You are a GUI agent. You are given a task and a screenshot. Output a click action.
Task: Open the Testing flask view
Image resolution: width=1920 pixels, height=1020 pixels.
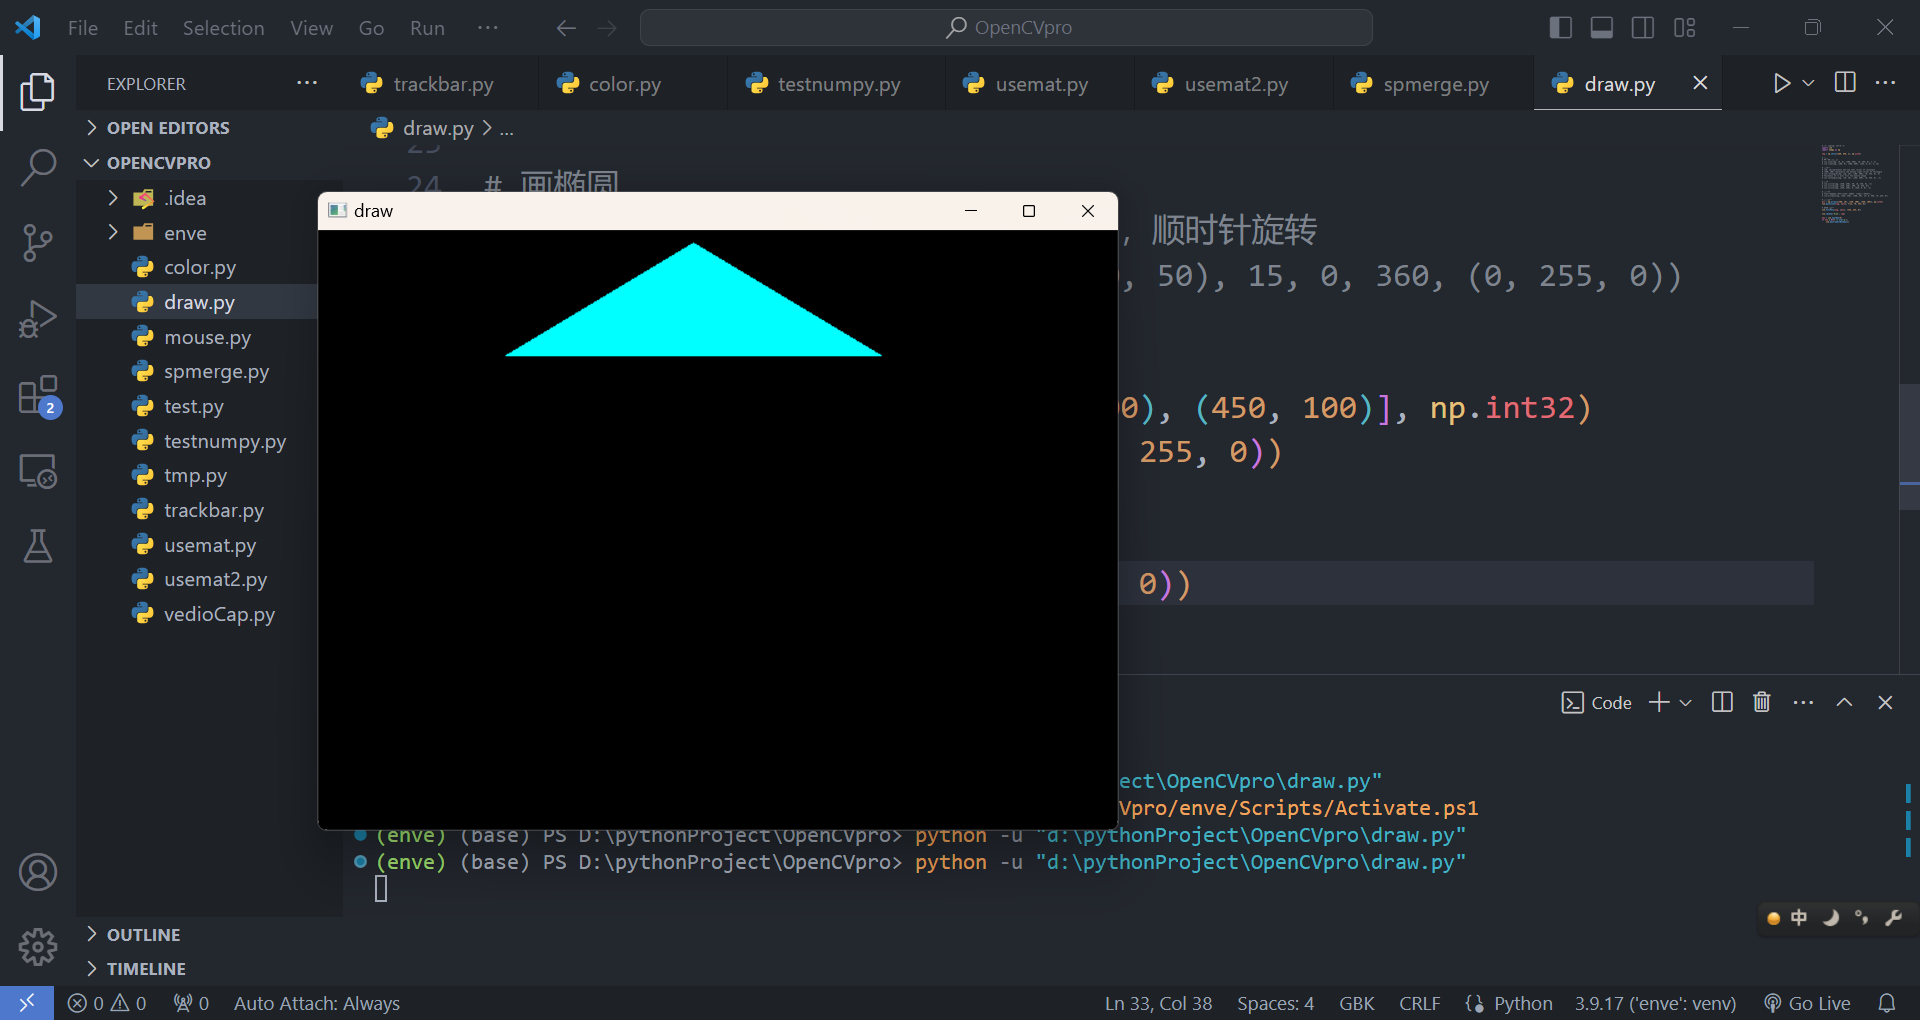point(37,546)
